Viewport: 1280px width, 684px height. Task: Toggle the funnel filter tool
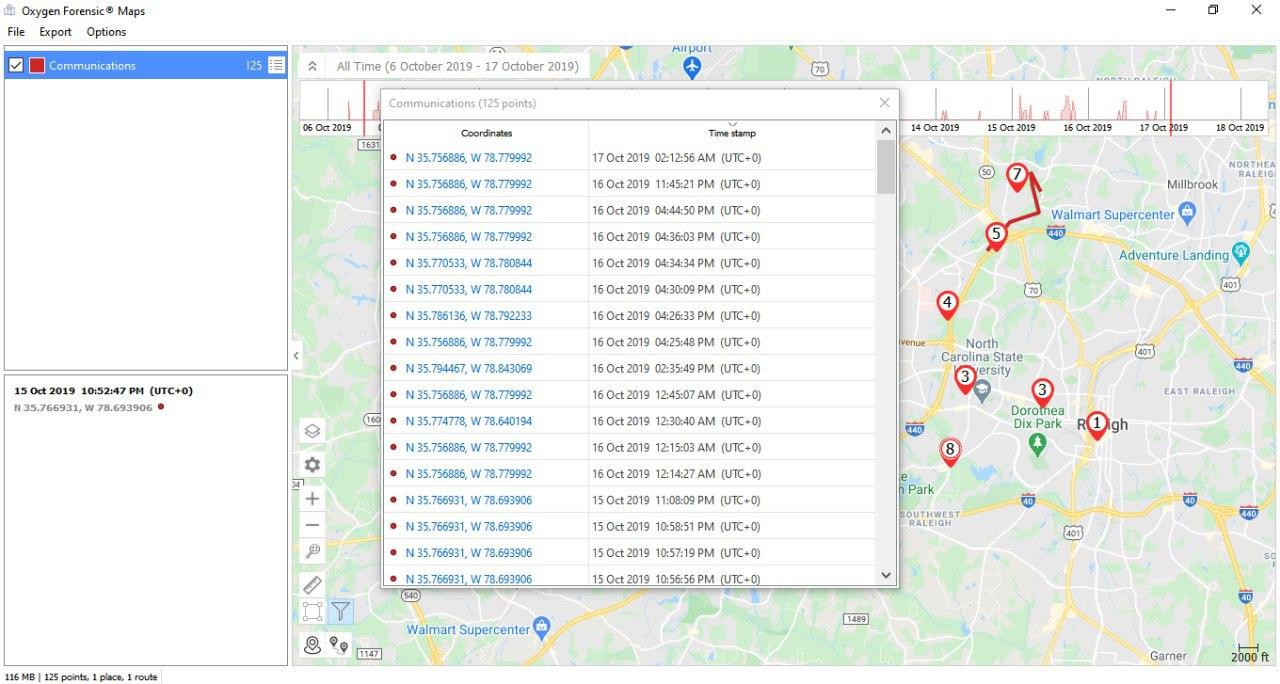[x=341, y=611]
